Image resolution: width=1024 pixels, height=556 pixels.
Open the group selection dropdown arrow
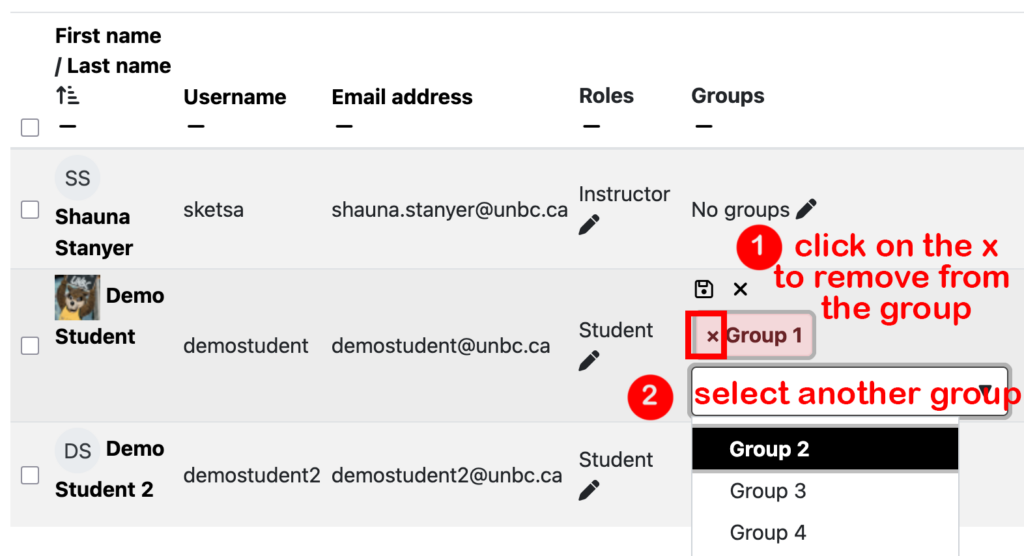point(986,392)
